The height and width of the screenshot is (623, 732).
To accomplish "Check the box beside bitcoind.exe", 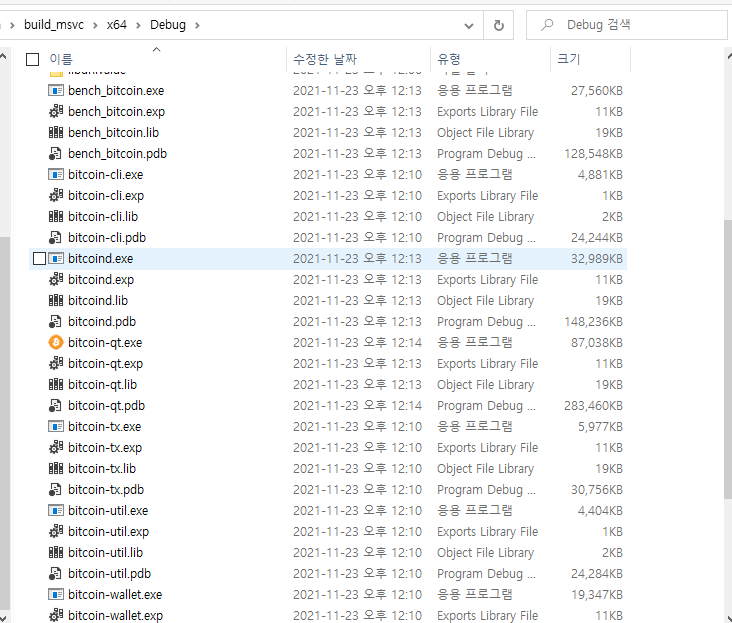I will tap(39, 258).
